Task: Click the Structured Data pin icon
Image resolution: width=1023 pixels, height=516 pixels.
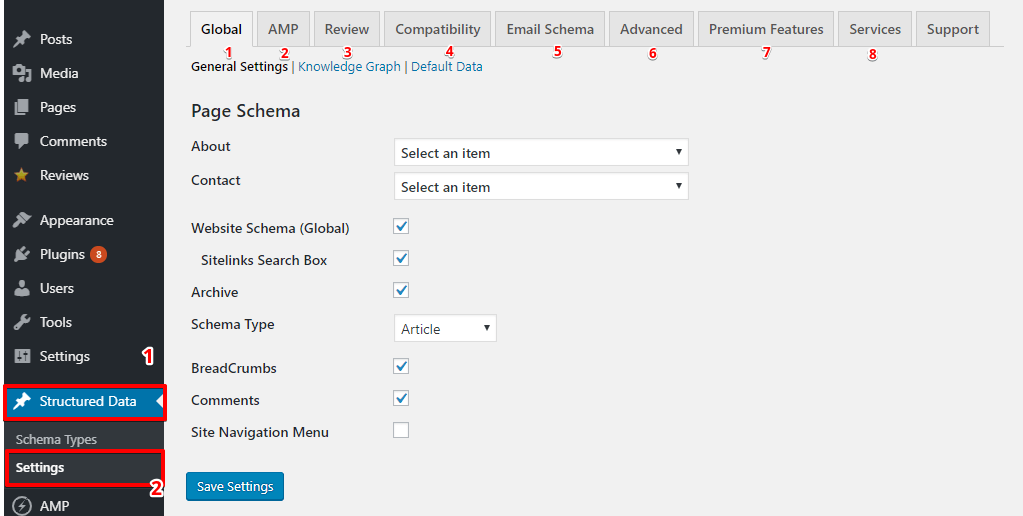Action: [22, 401]
